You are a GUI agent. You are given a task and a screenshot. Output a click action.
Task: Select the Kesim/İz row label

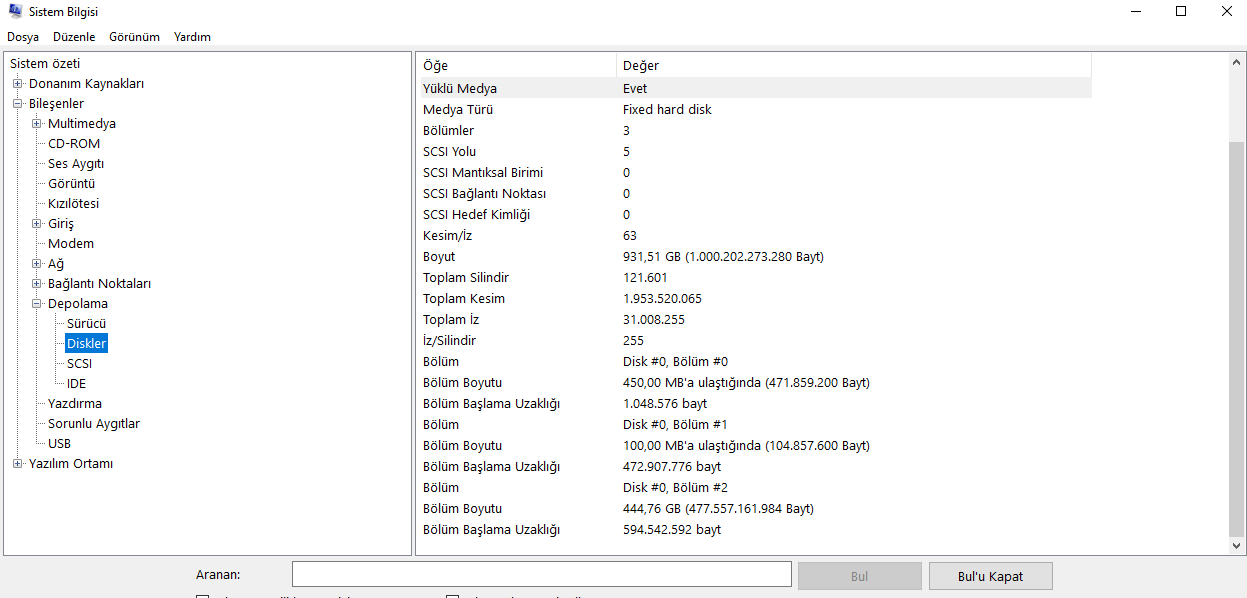coord(446,236)
